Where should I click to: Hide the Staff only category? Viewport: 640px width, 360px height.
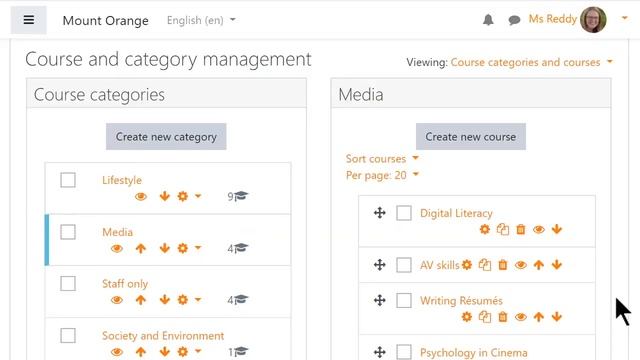tap(117, 300)
